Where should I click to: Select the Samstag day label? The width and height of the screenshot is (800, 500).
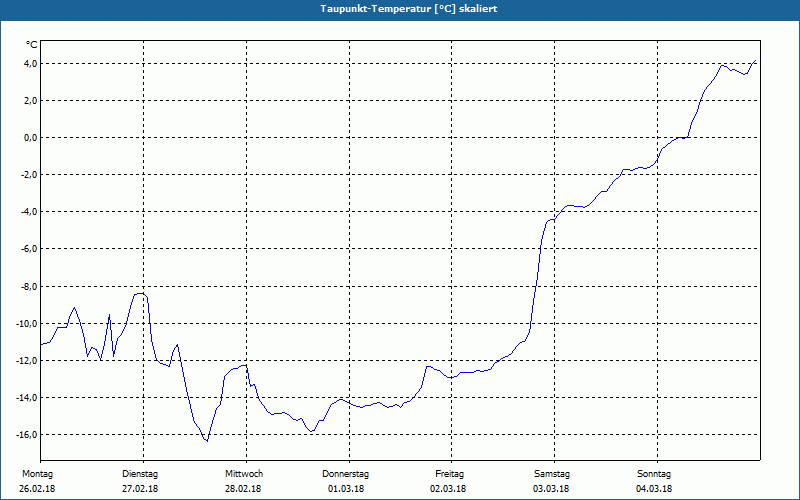(552, 474)
